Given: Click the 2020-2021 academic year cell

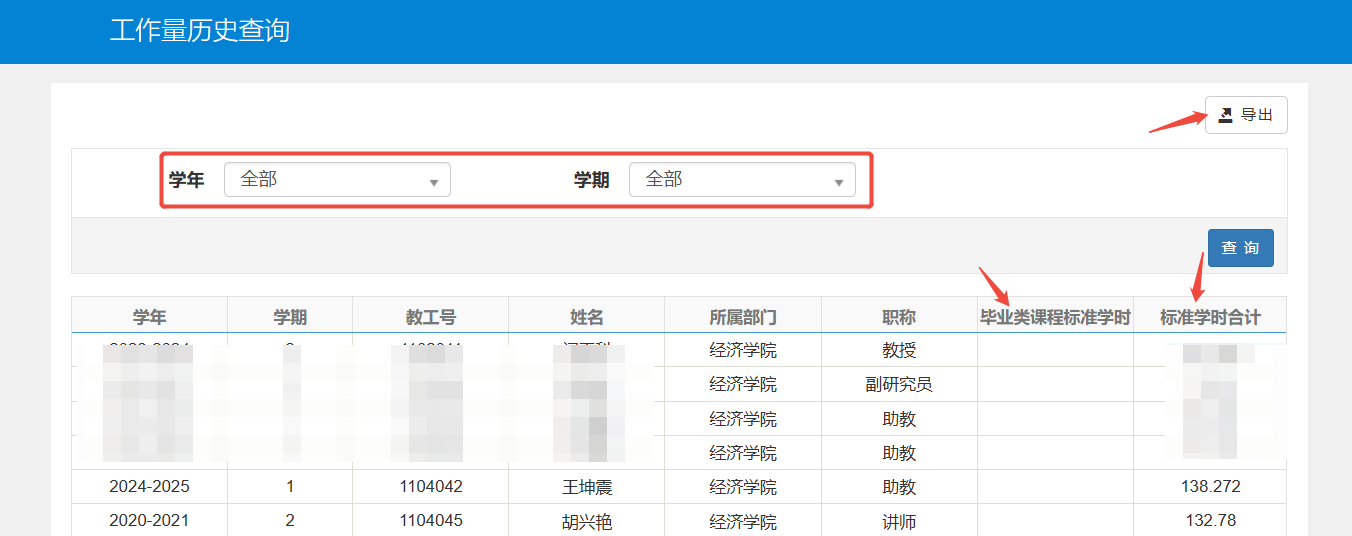Looking at the screenshot, I should pos(149,521).
